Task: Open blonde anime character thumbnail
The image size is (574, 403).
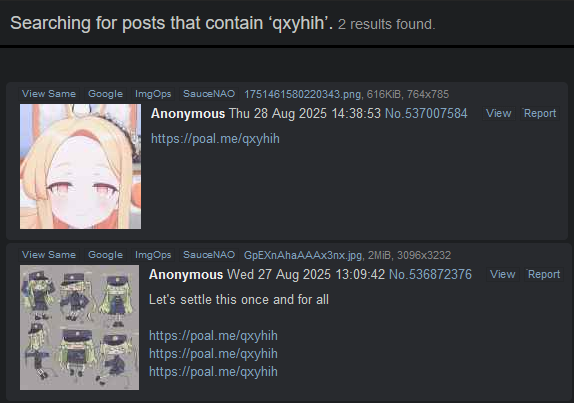Action: click(81, 167)
